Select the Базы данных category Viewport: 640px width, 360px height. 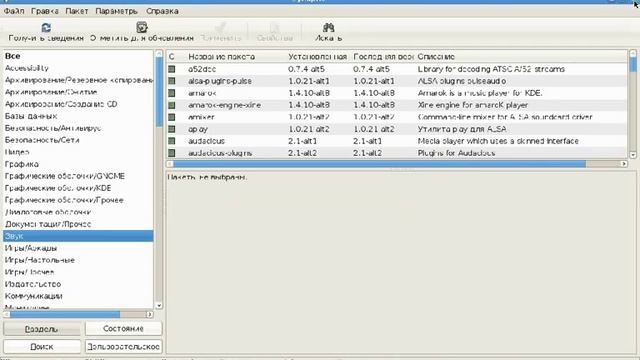[x=78, y=116]
